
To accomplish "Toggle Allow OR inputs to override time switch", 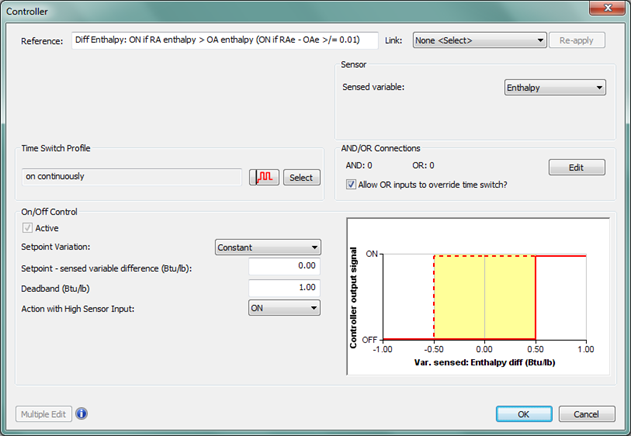I will [x=352, y=184].
